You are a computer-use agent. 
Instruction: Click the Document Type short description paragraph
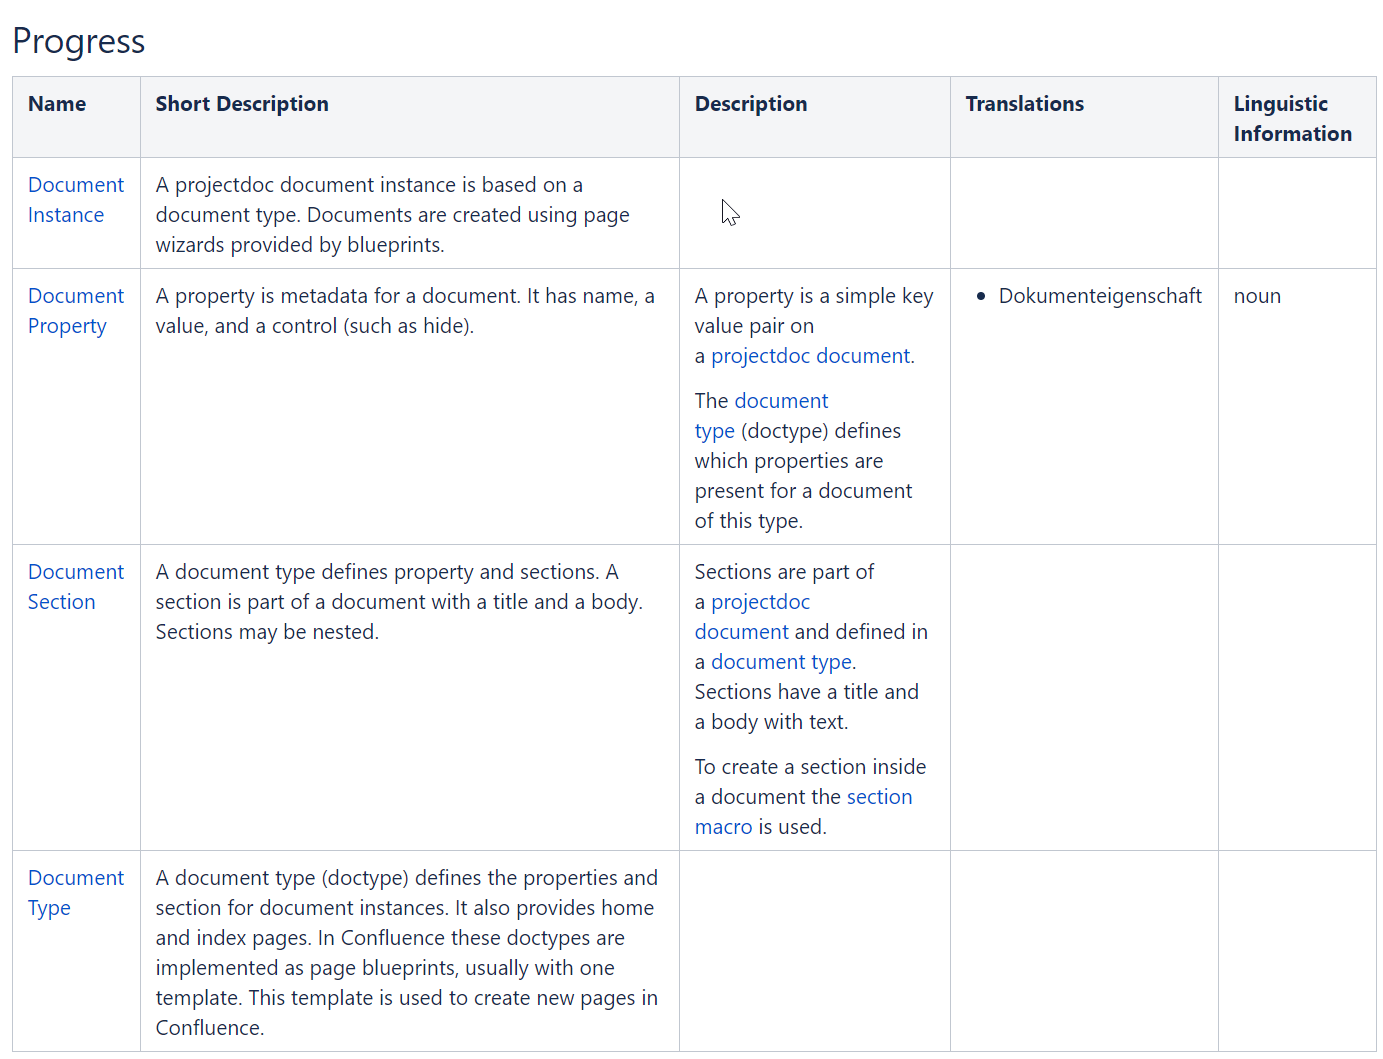(406, 952)
